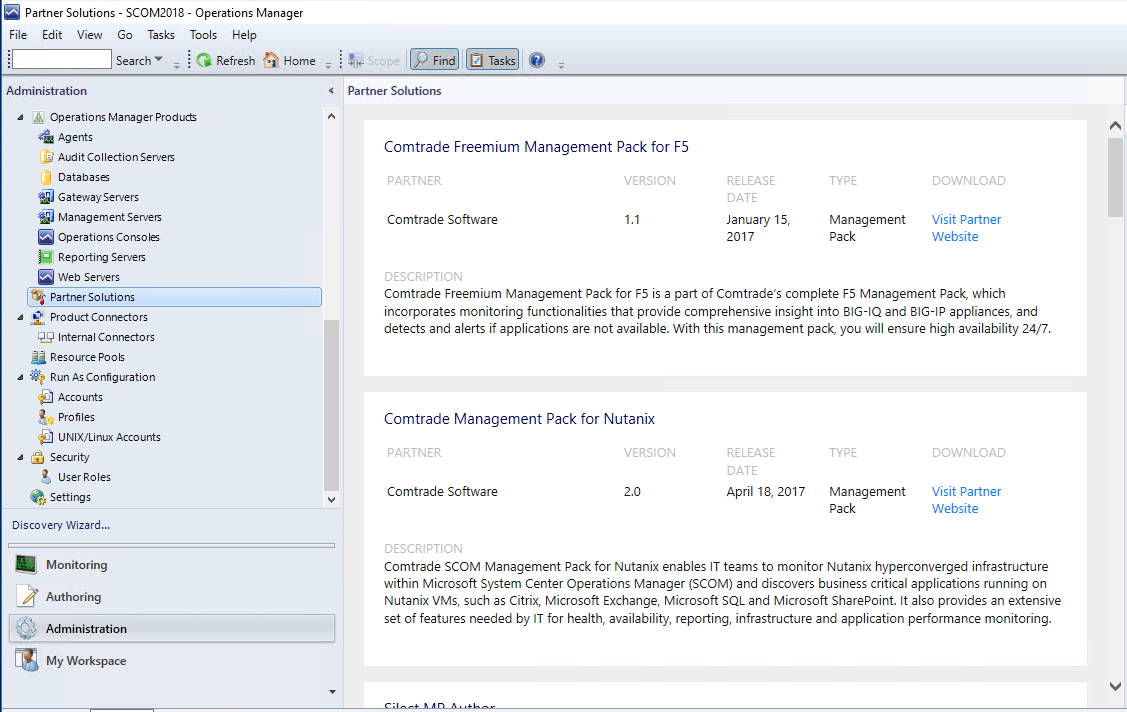Open the Settings node
The height and width of the screenshot is (712, 1127).
click(x=70, y=497)
